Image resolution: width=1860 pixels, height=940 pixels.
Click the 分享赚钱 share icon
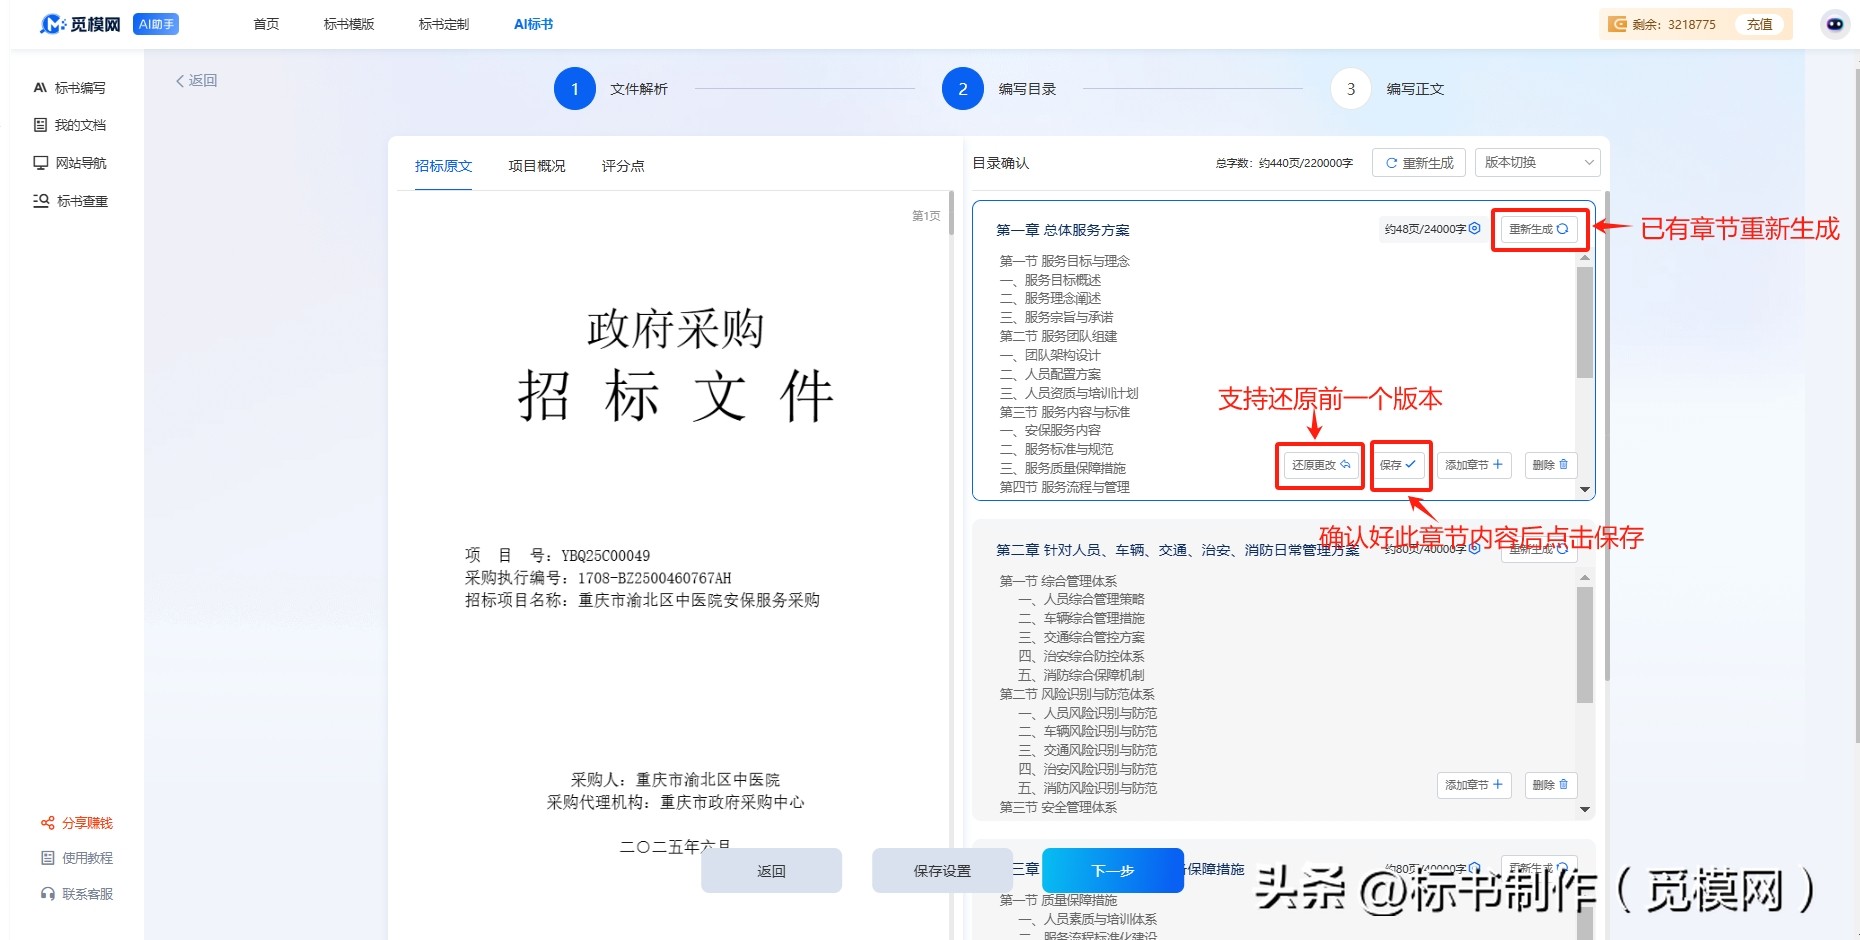click(x=46, y=823)
